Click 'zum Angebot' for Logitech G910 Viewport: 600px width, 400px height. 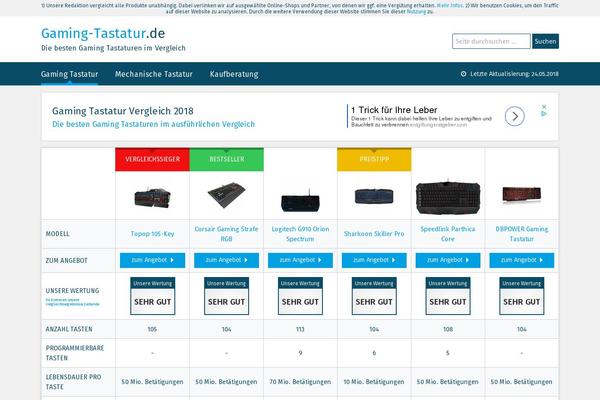click(x=300, y=260)
